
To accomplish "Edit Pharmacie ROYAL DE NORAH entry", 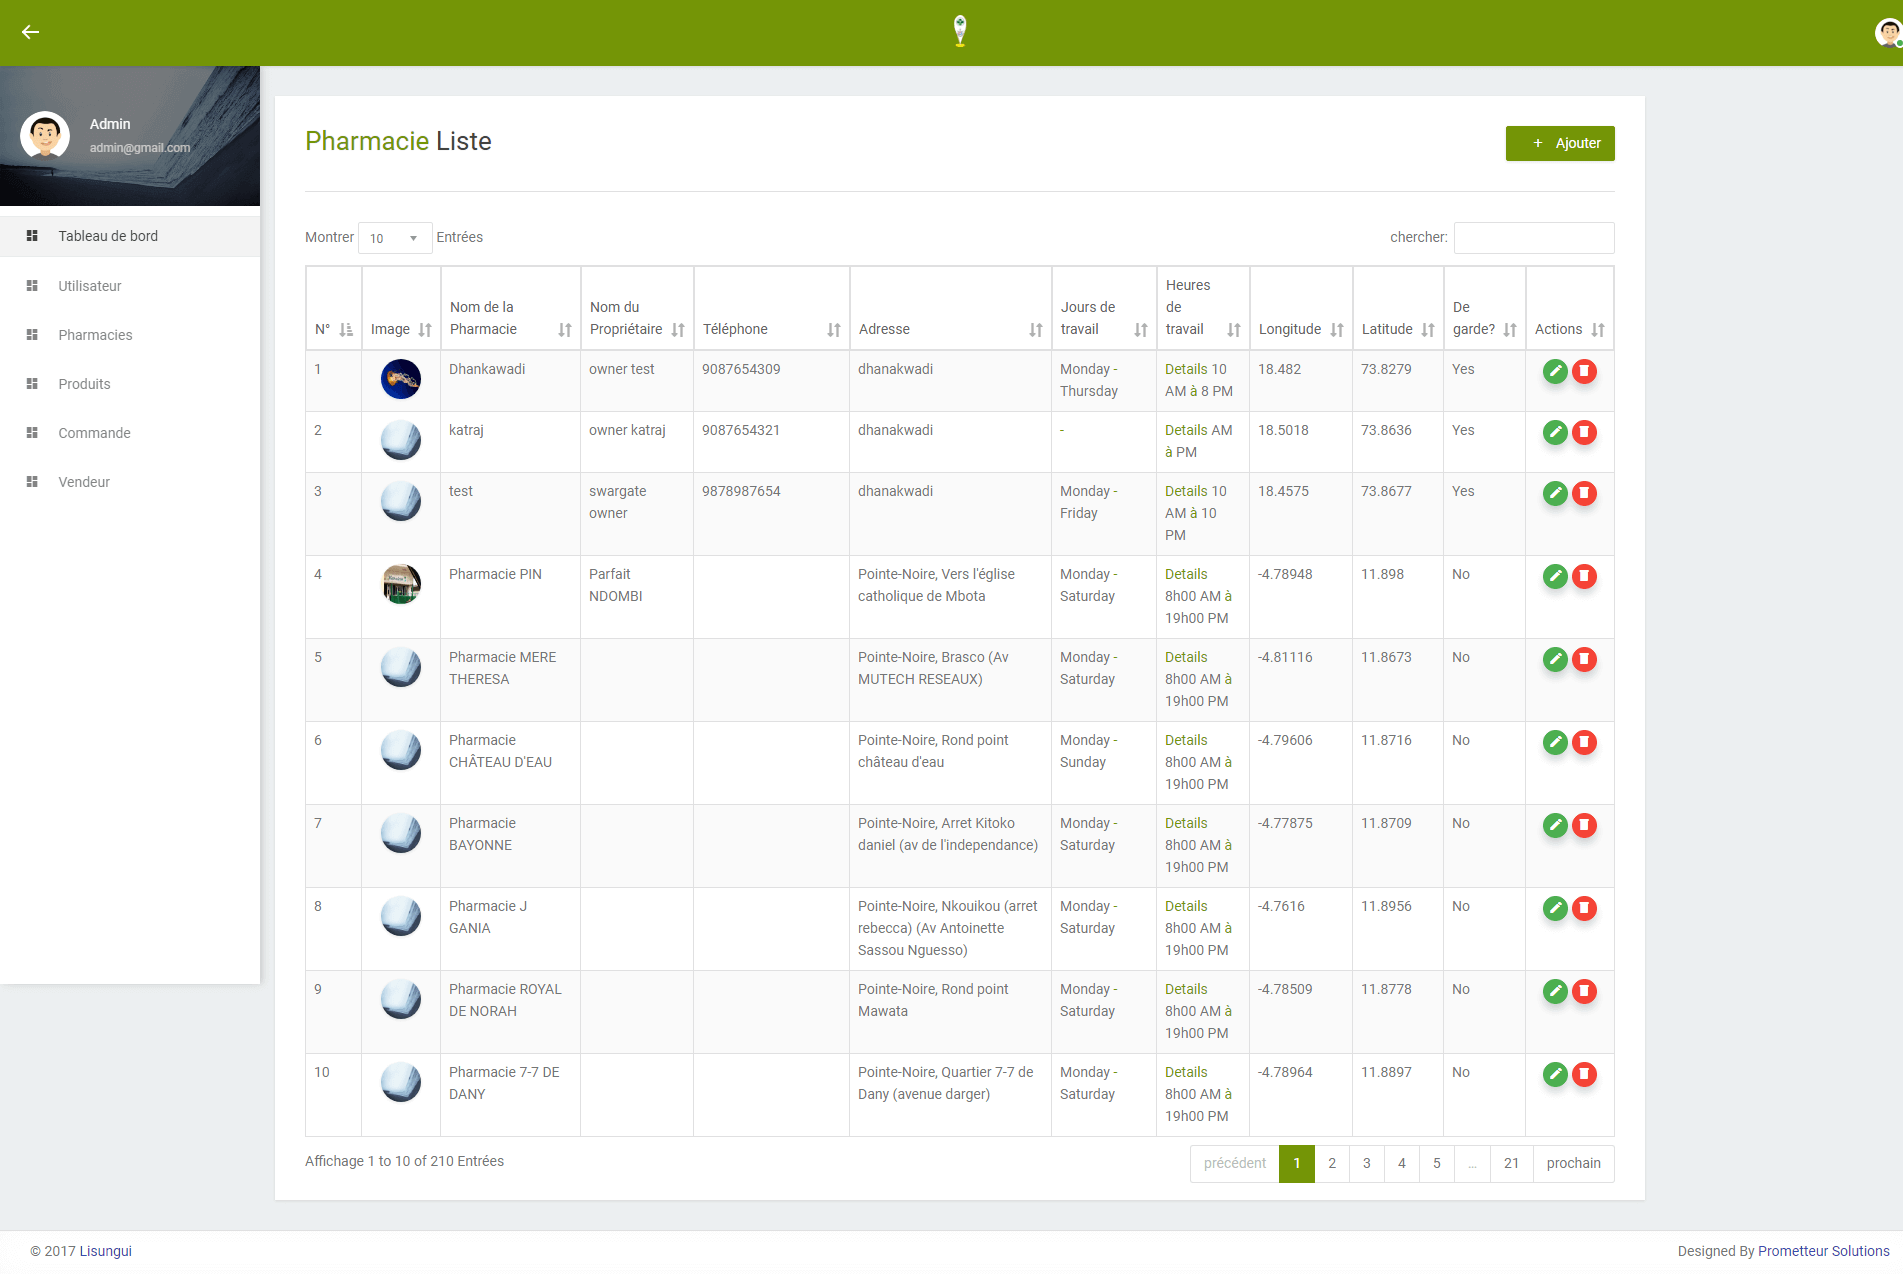I will click(x=1555, y=992).
